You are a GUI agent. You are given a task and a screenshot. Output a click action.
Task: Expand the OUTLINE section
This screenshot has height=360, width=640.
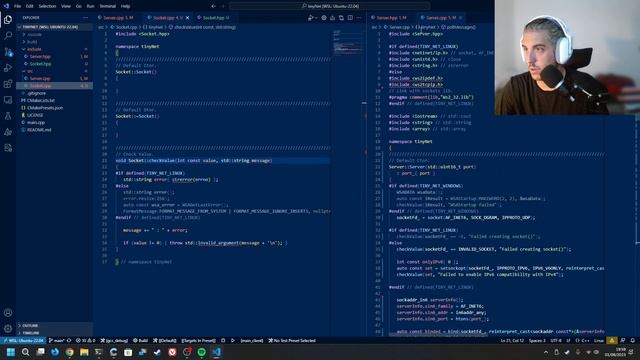(54, 325)
